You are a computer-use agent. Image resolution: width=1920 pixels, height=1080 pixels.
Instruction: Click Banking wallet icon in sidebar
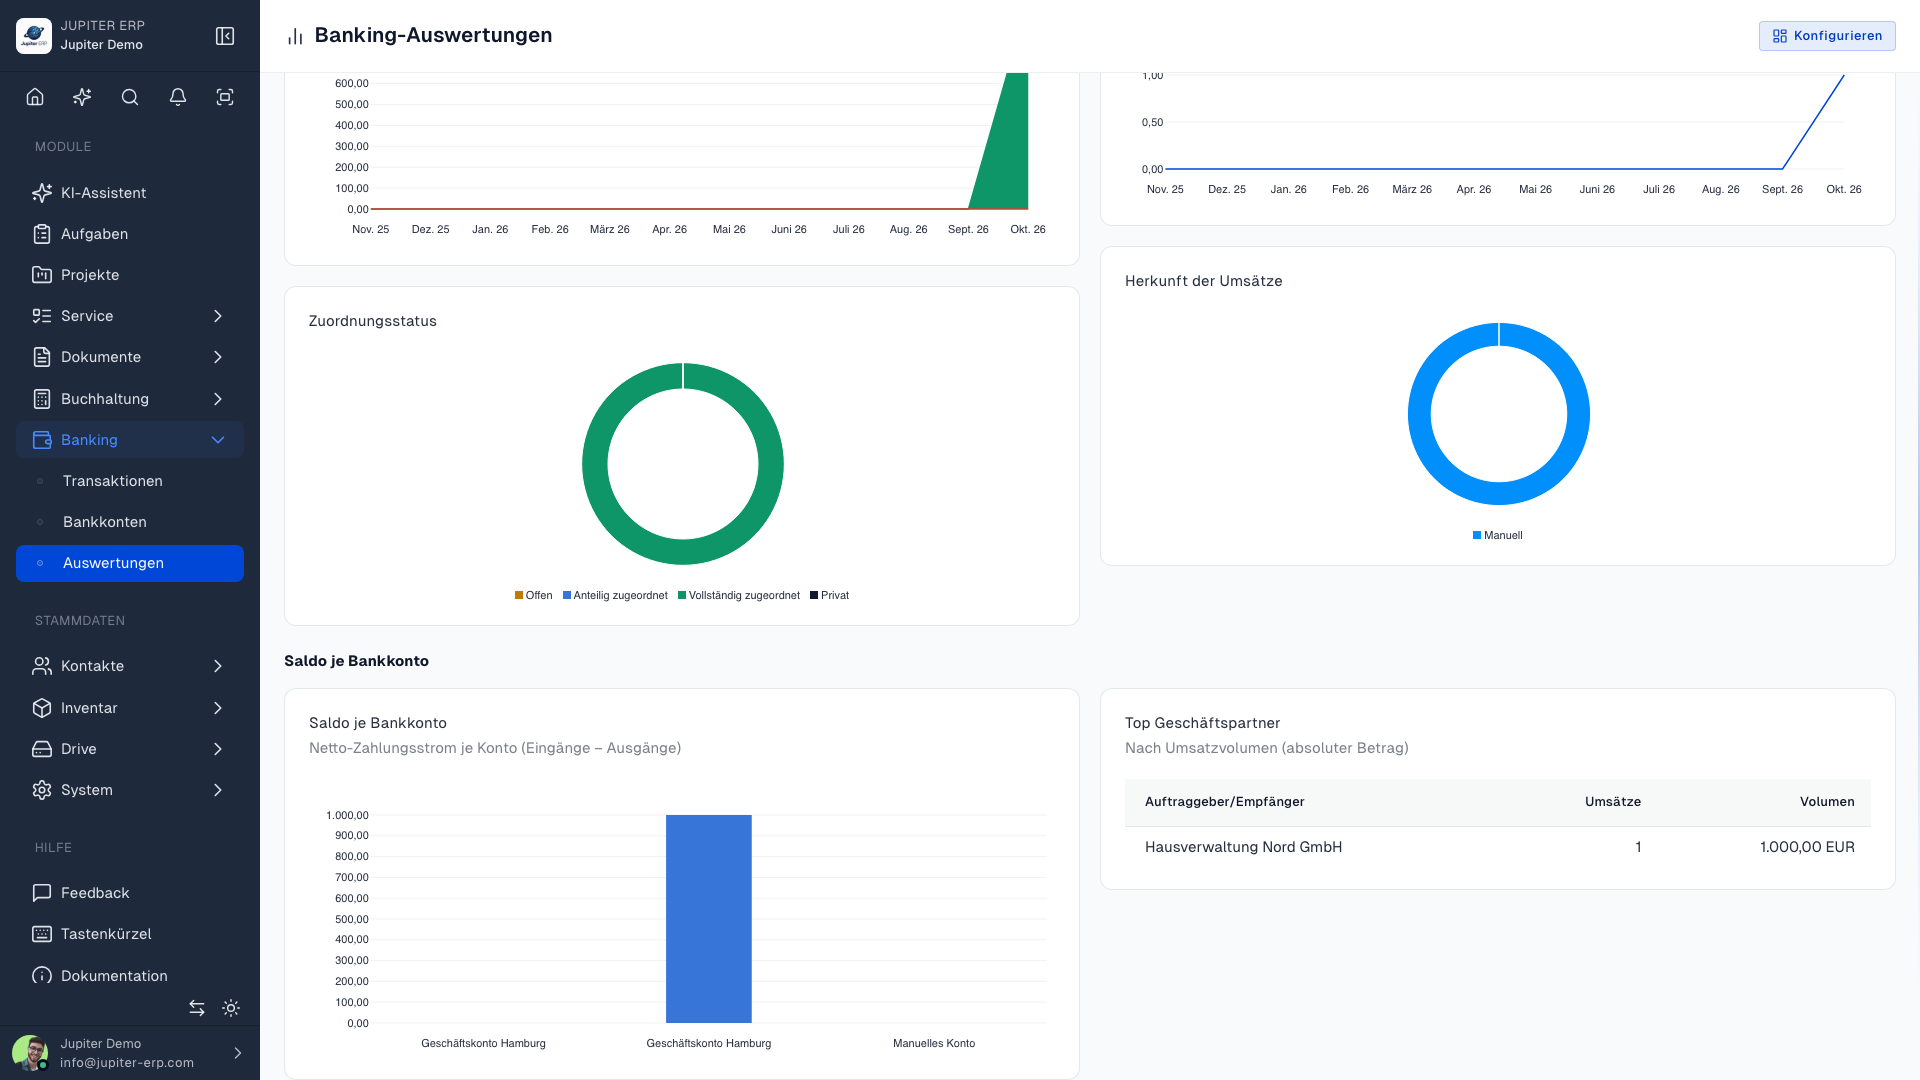tap(42, 440)
